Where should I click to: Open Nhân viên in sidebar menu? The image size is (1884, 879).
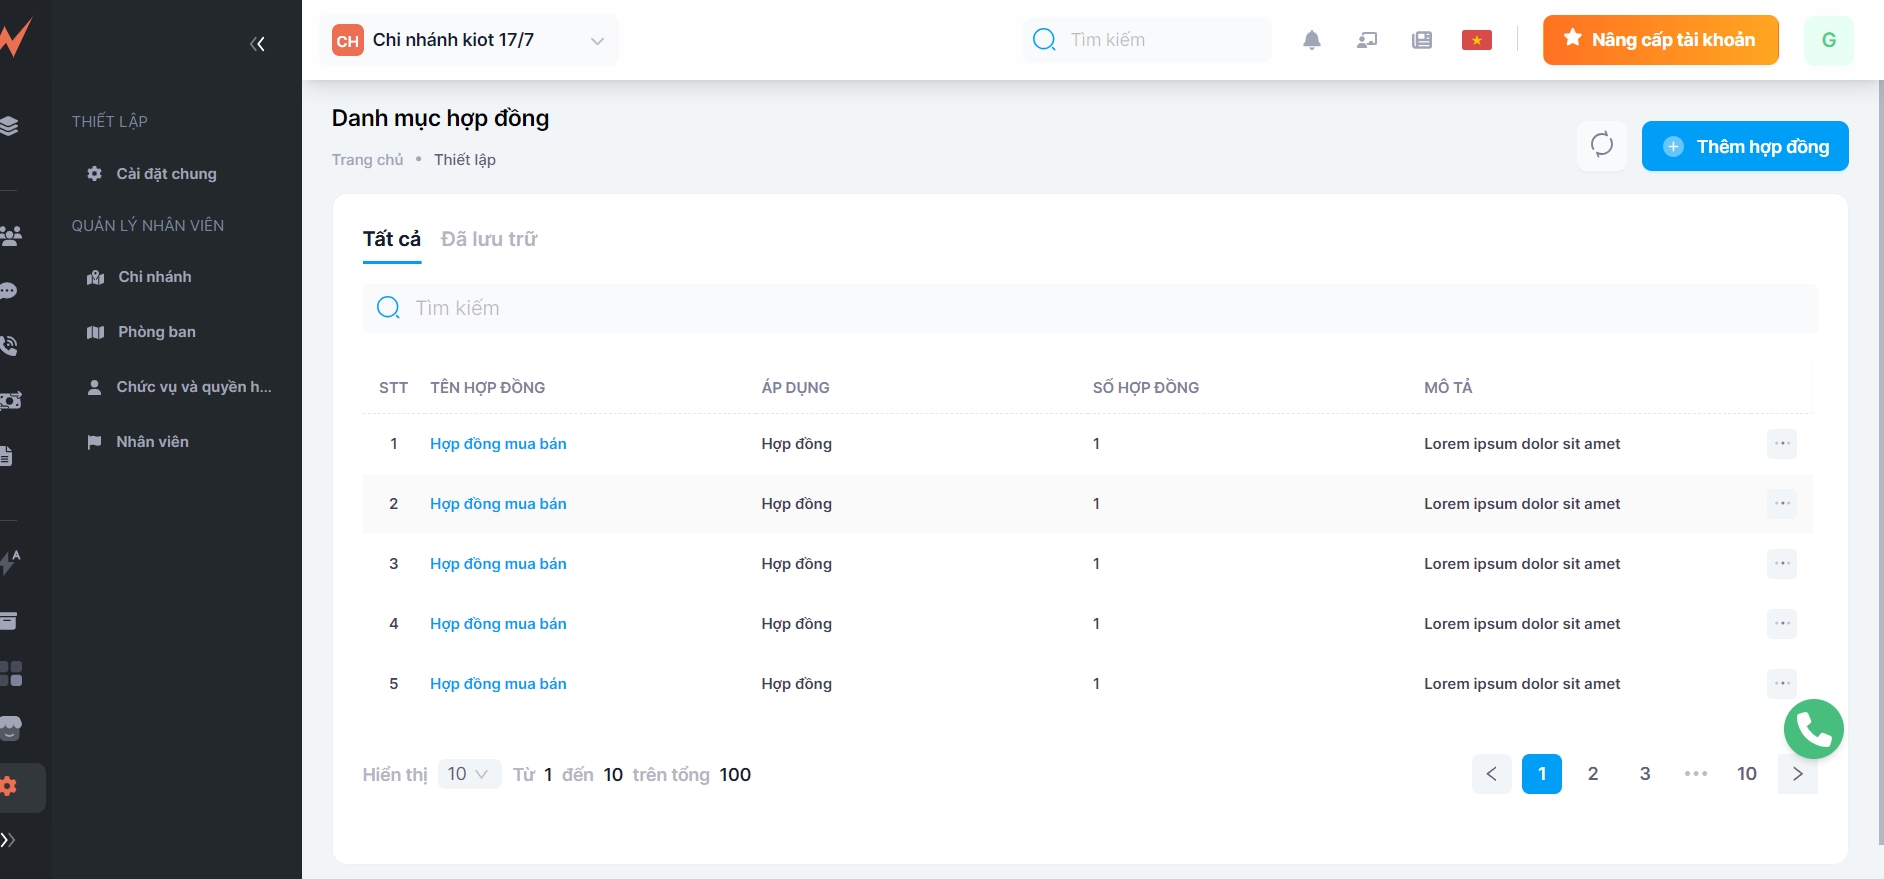click(152, 442)
